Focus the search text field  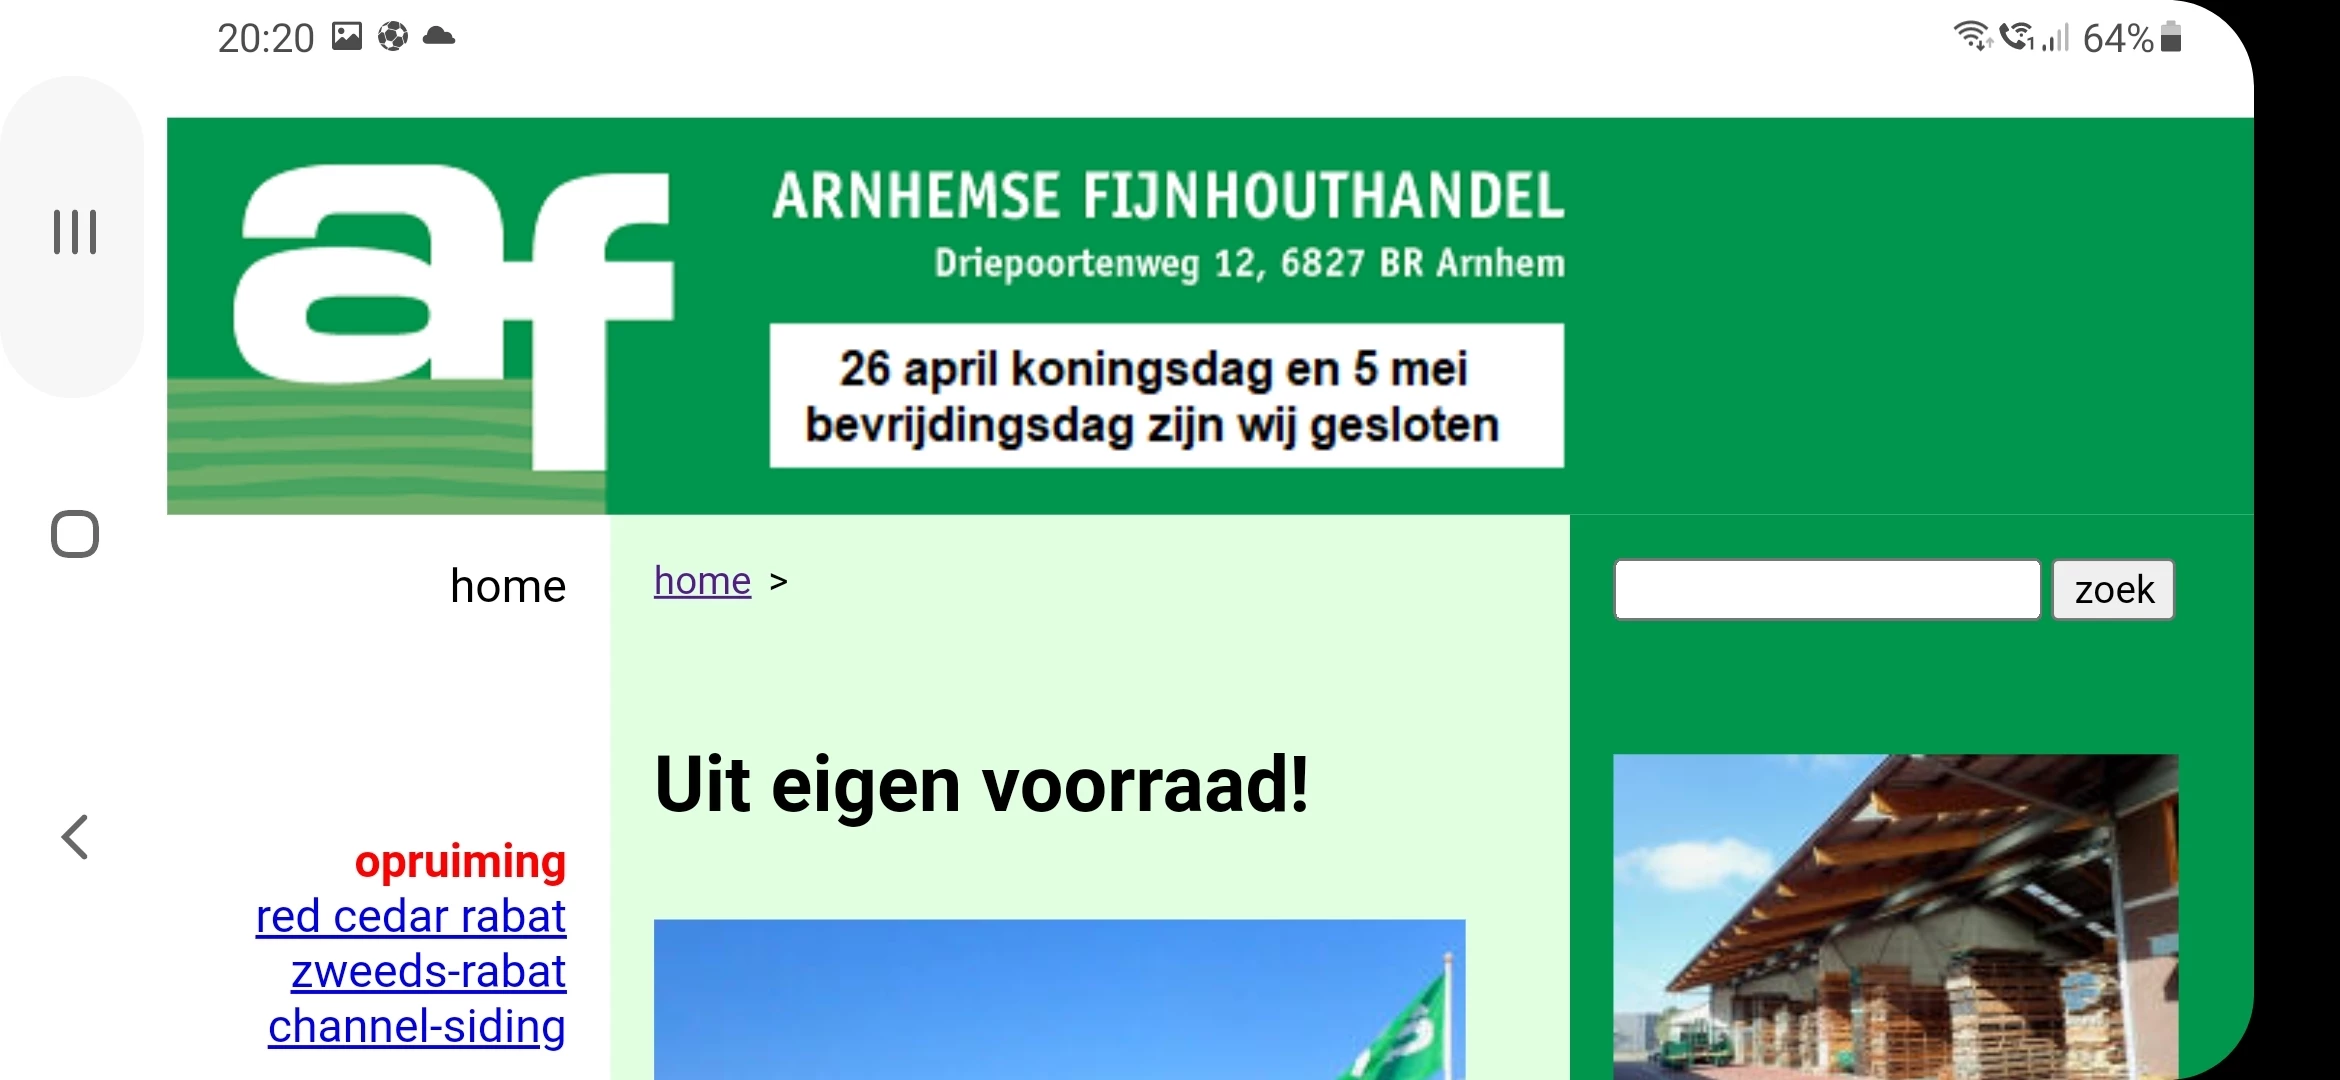click(1826, 590)
